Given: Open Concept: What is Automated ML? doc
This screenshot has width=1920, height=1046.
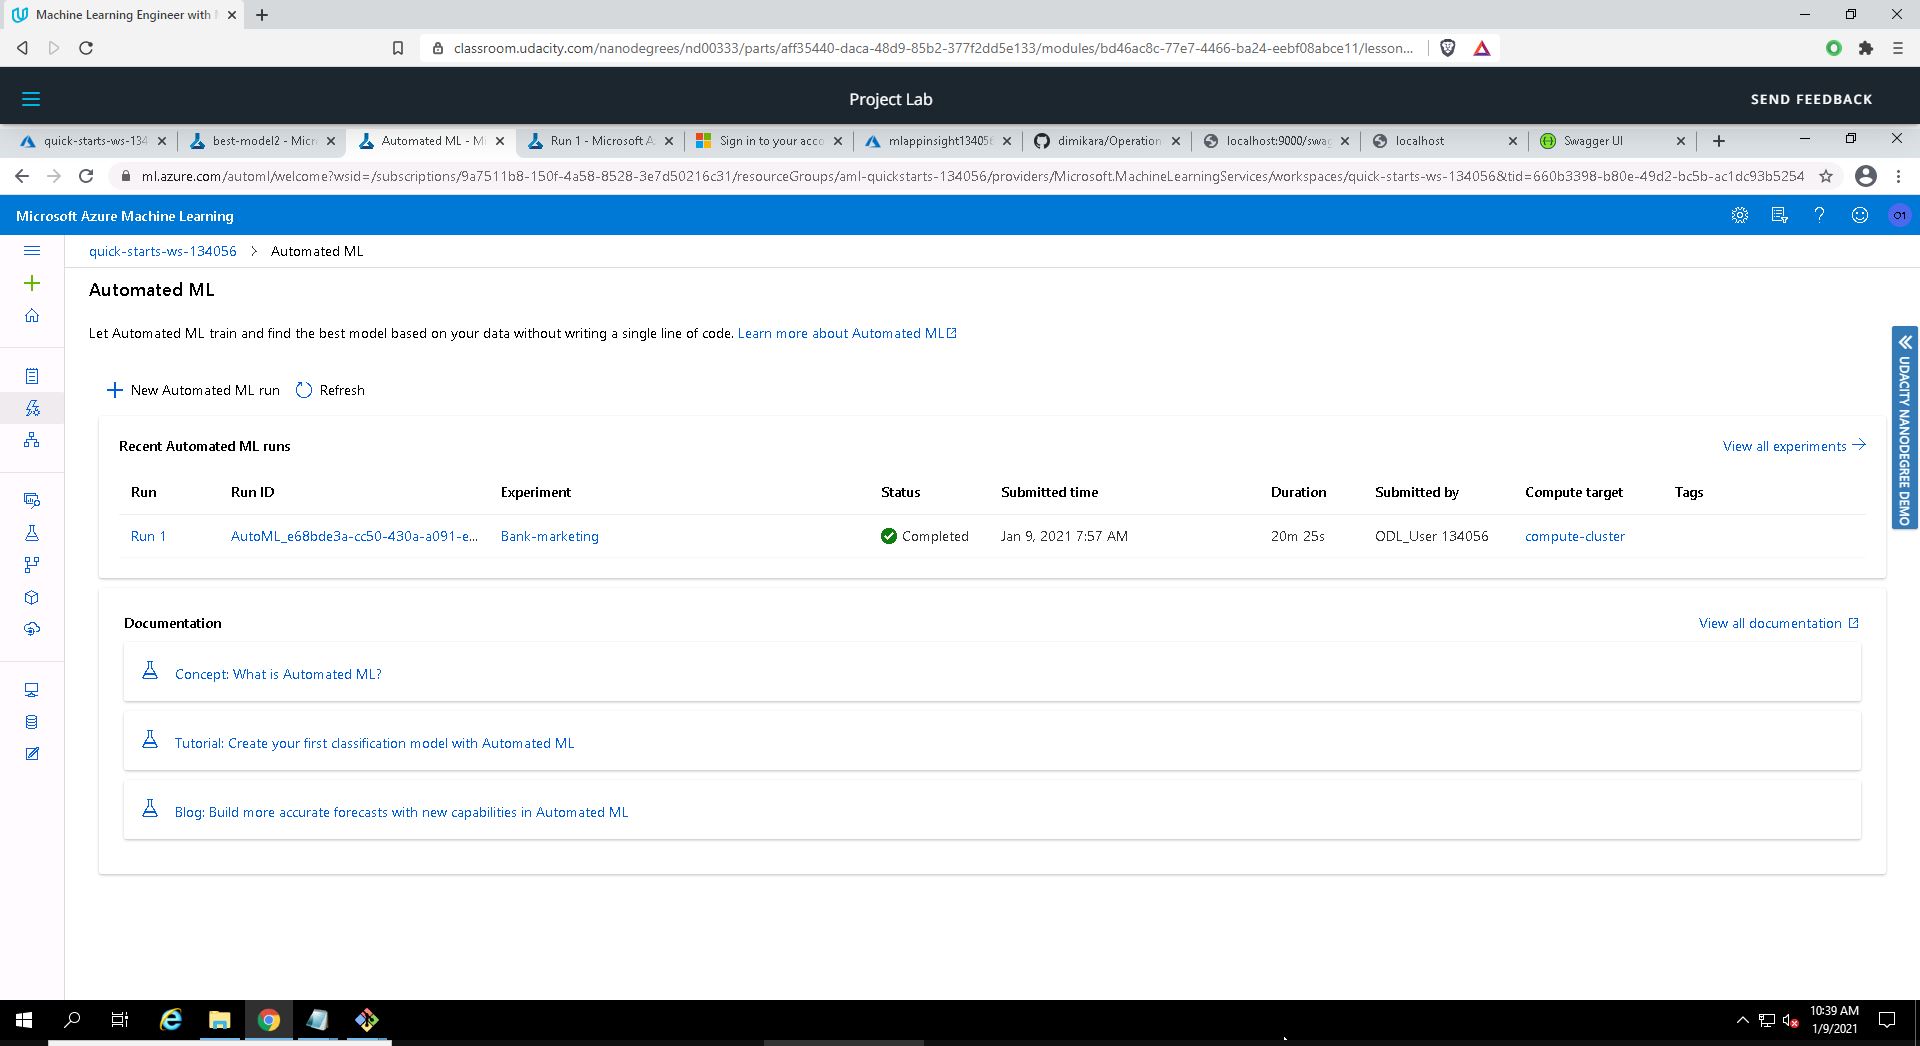Looking at the screenshot, I should point(278,674).
